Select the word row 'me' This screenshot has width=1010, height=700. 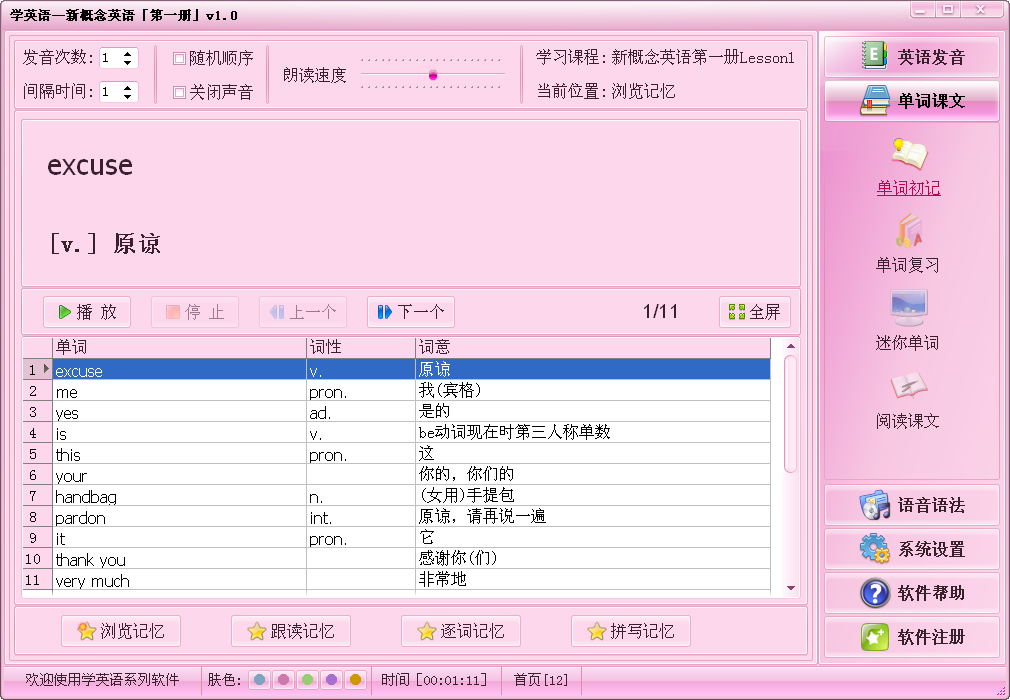coord(397,391)
